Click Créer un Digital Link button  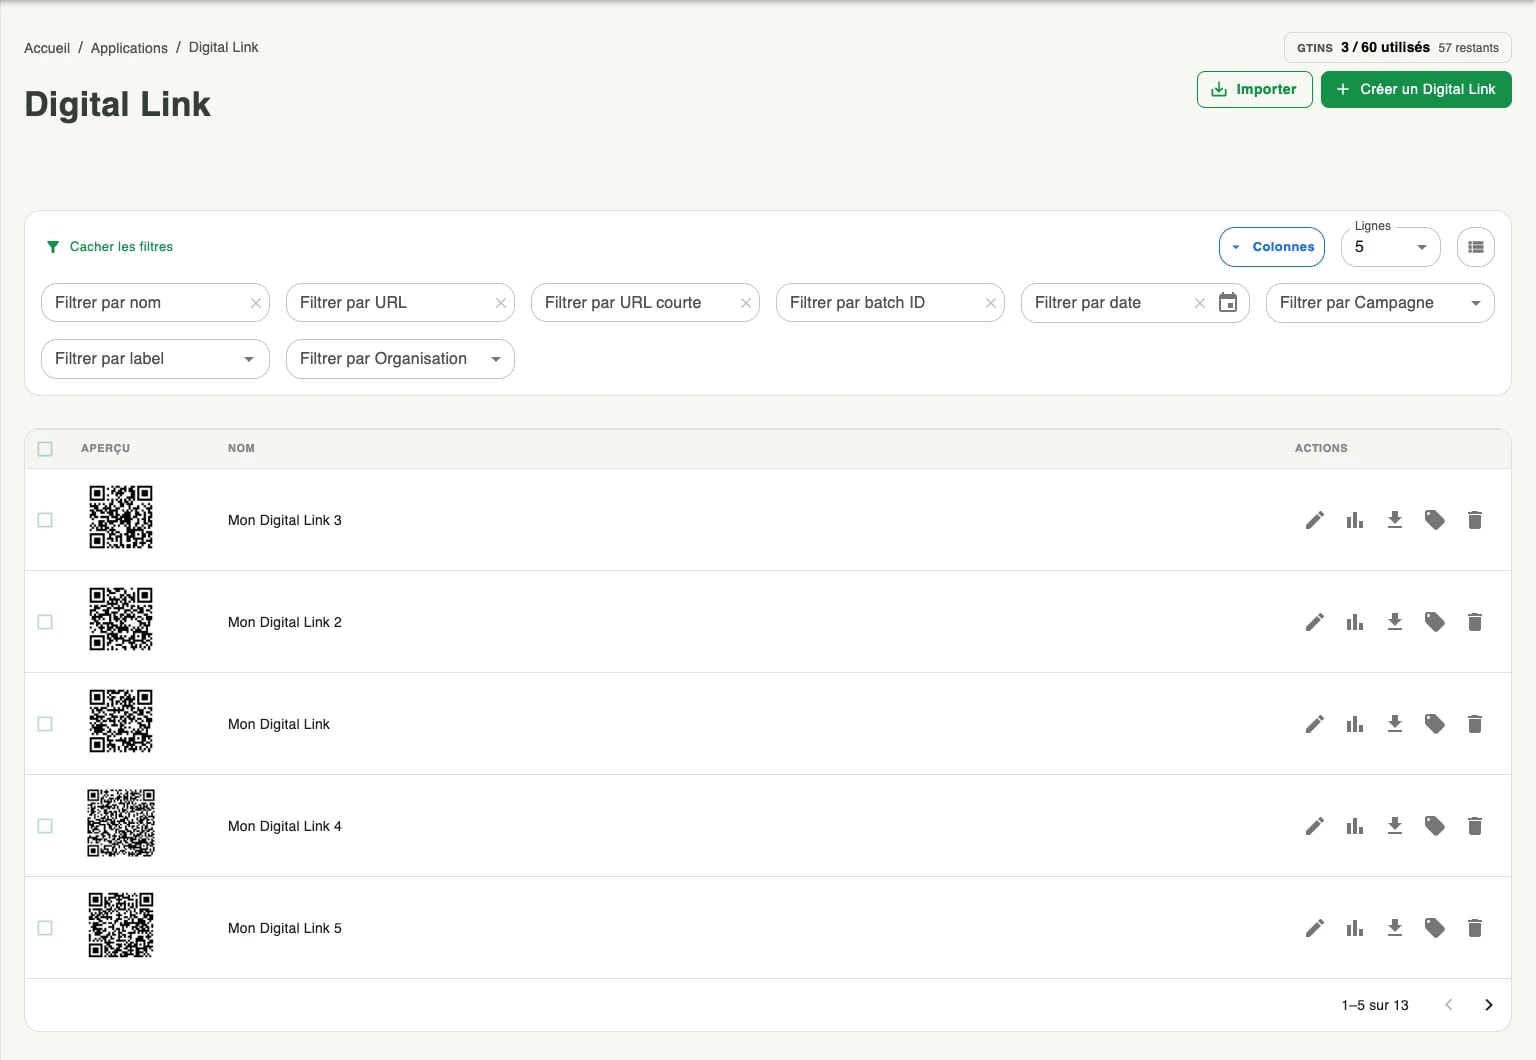tap(1416, 89)
